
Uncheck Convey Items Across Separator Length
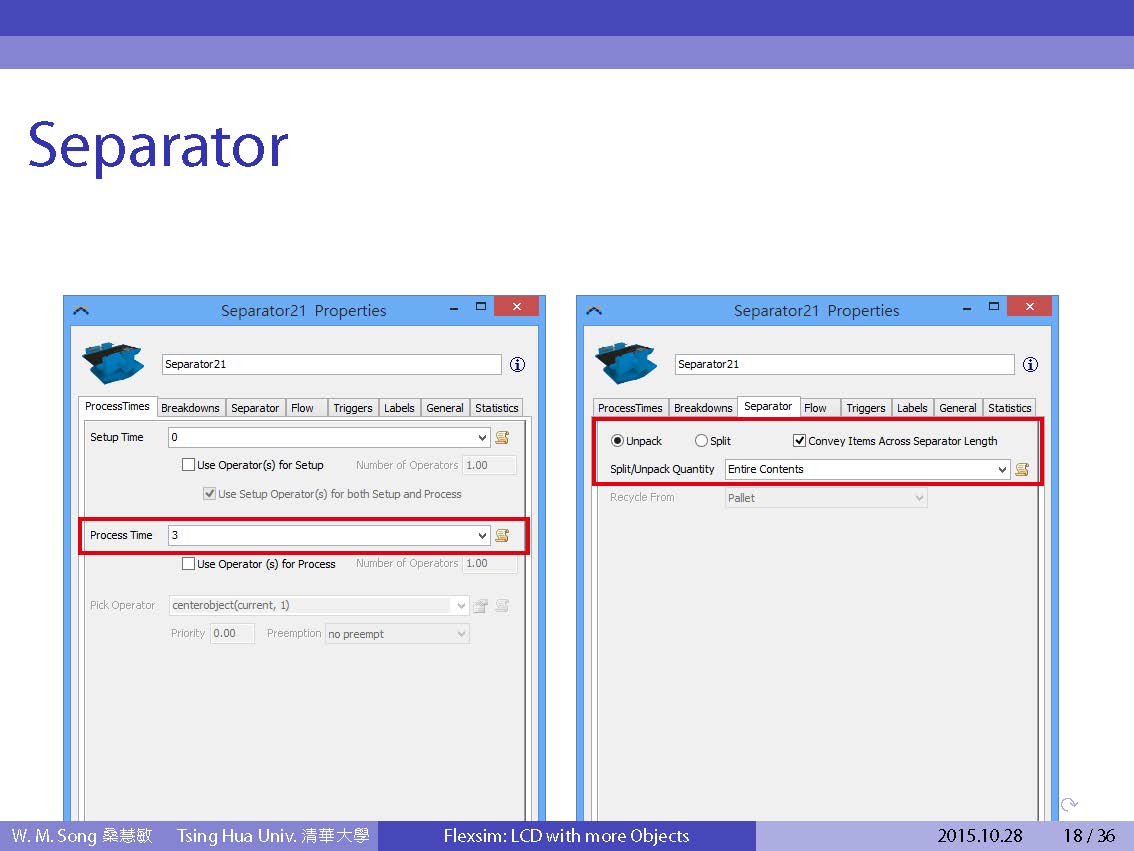click(799, 441)
